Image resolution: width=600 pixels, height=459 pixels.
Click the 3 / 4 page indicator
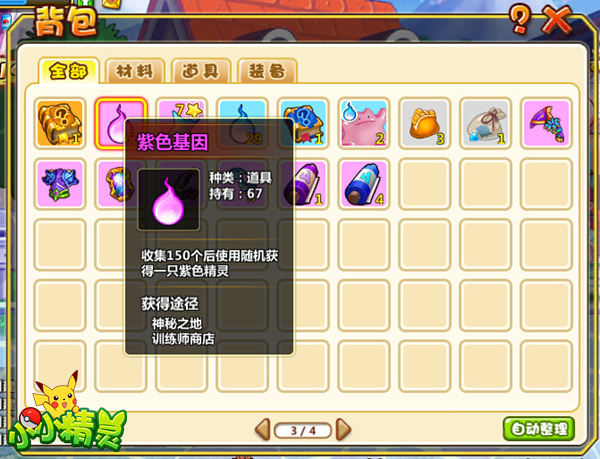pyautogui.click(x=303, y=431)
